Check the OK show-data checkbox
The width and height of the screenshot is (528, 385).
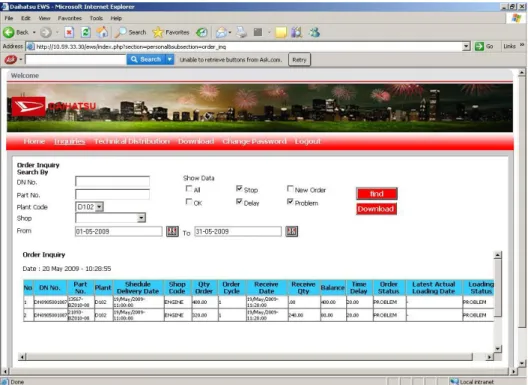coord(189,202)
